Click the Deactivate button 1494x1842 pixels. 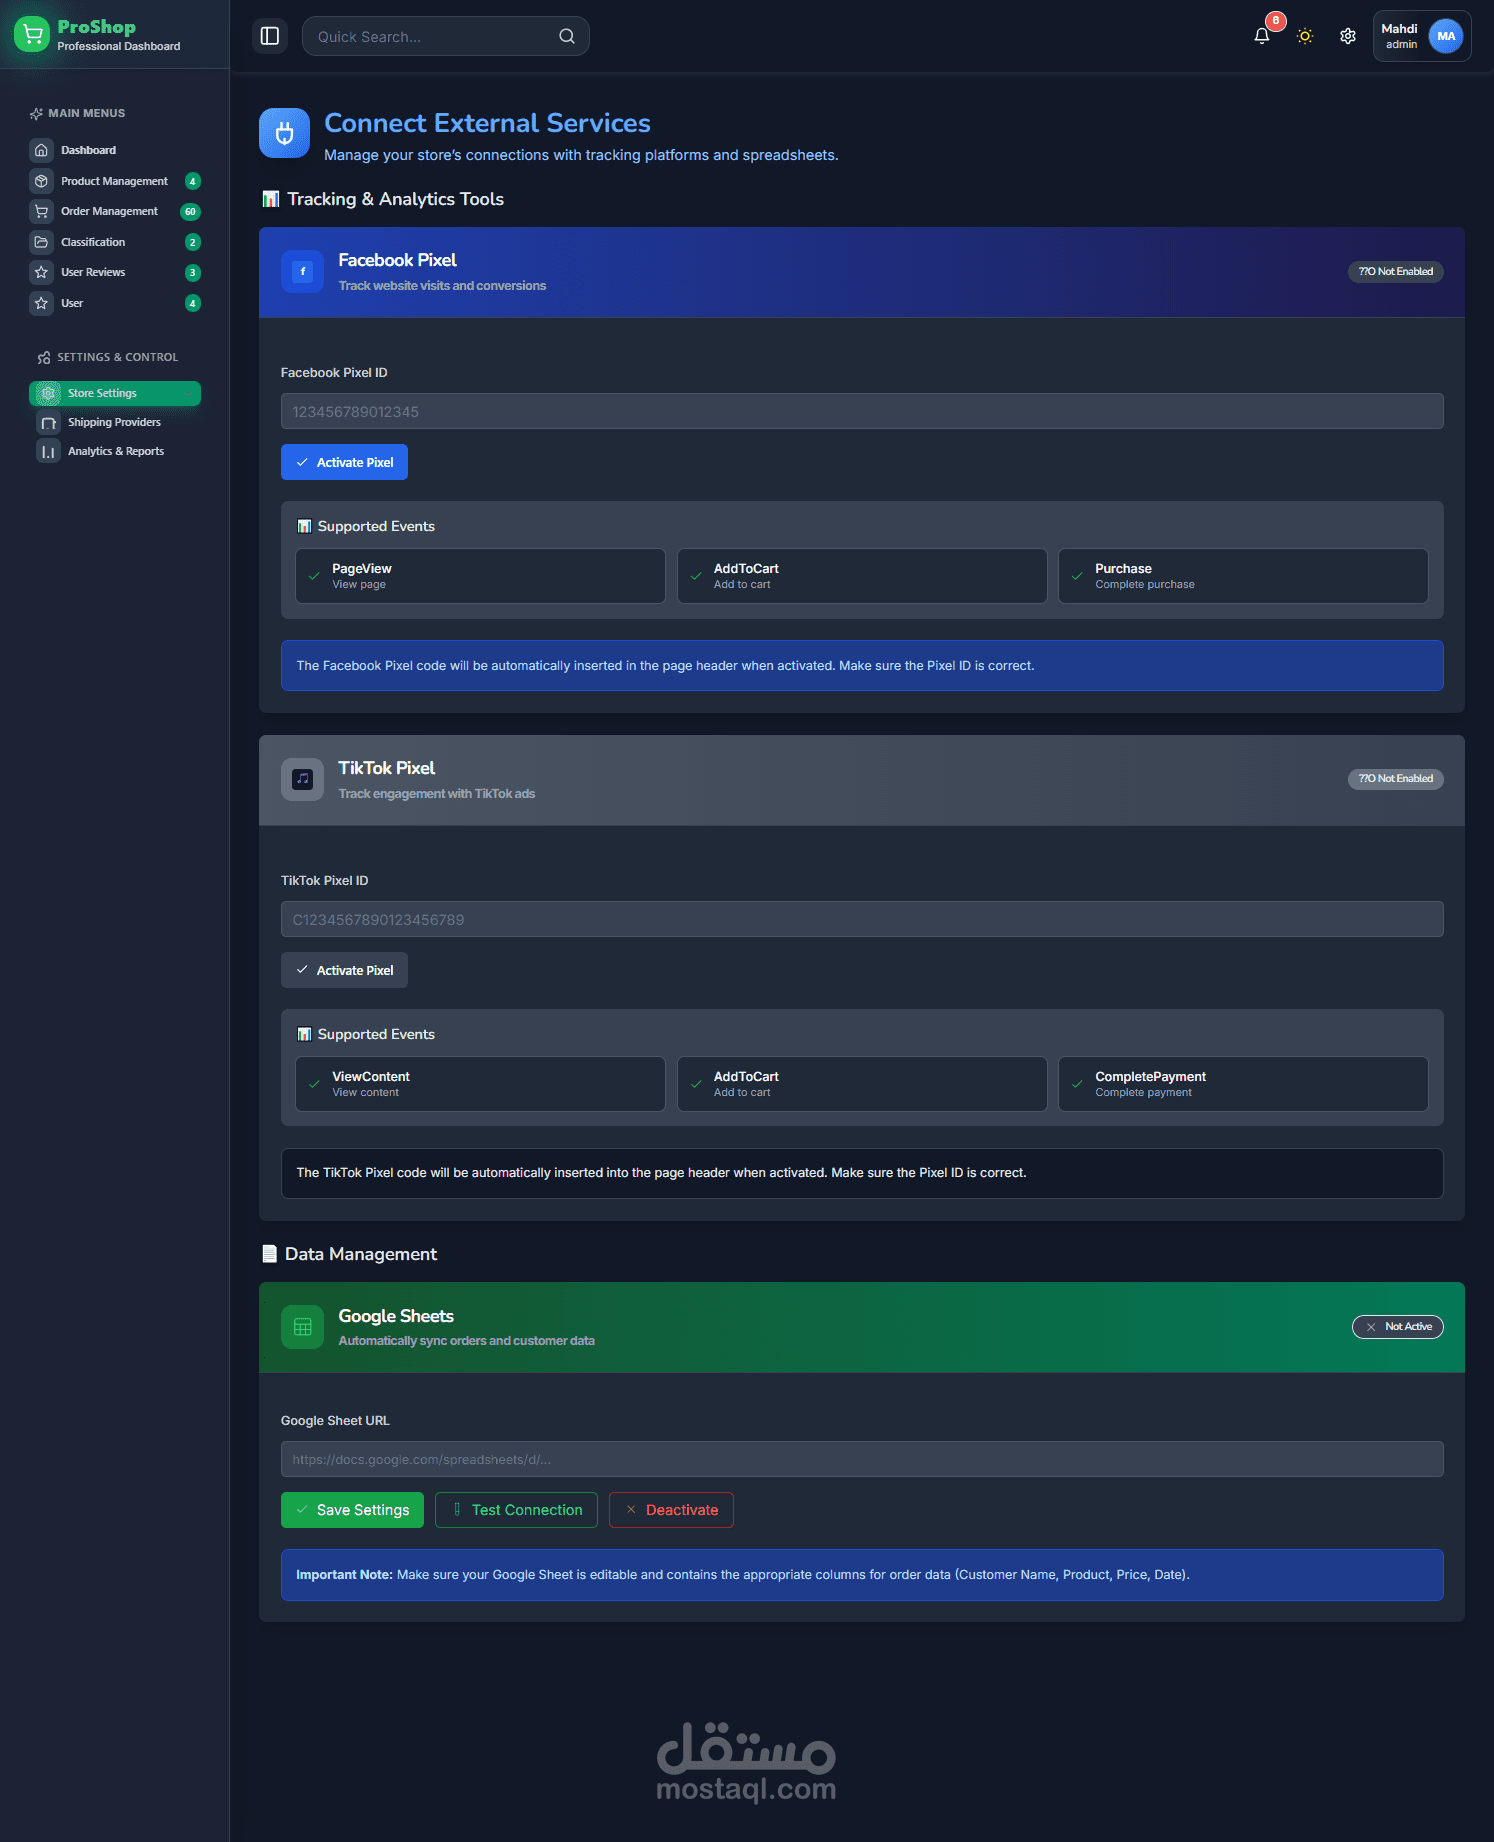(671, 1510)
